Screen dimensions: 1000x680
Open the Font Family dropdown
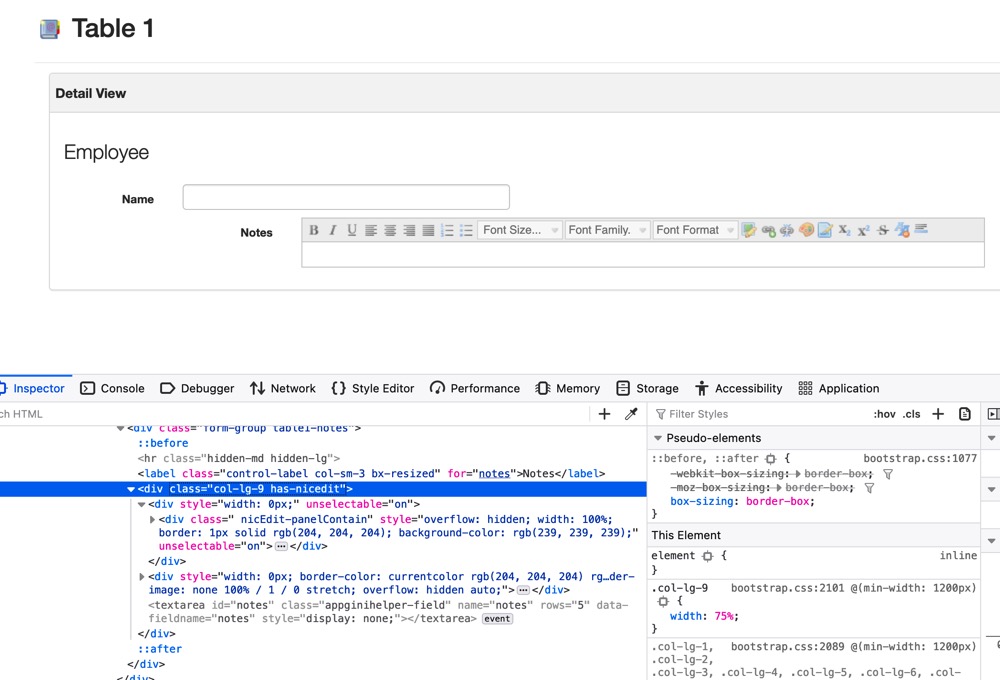[607, 230]
